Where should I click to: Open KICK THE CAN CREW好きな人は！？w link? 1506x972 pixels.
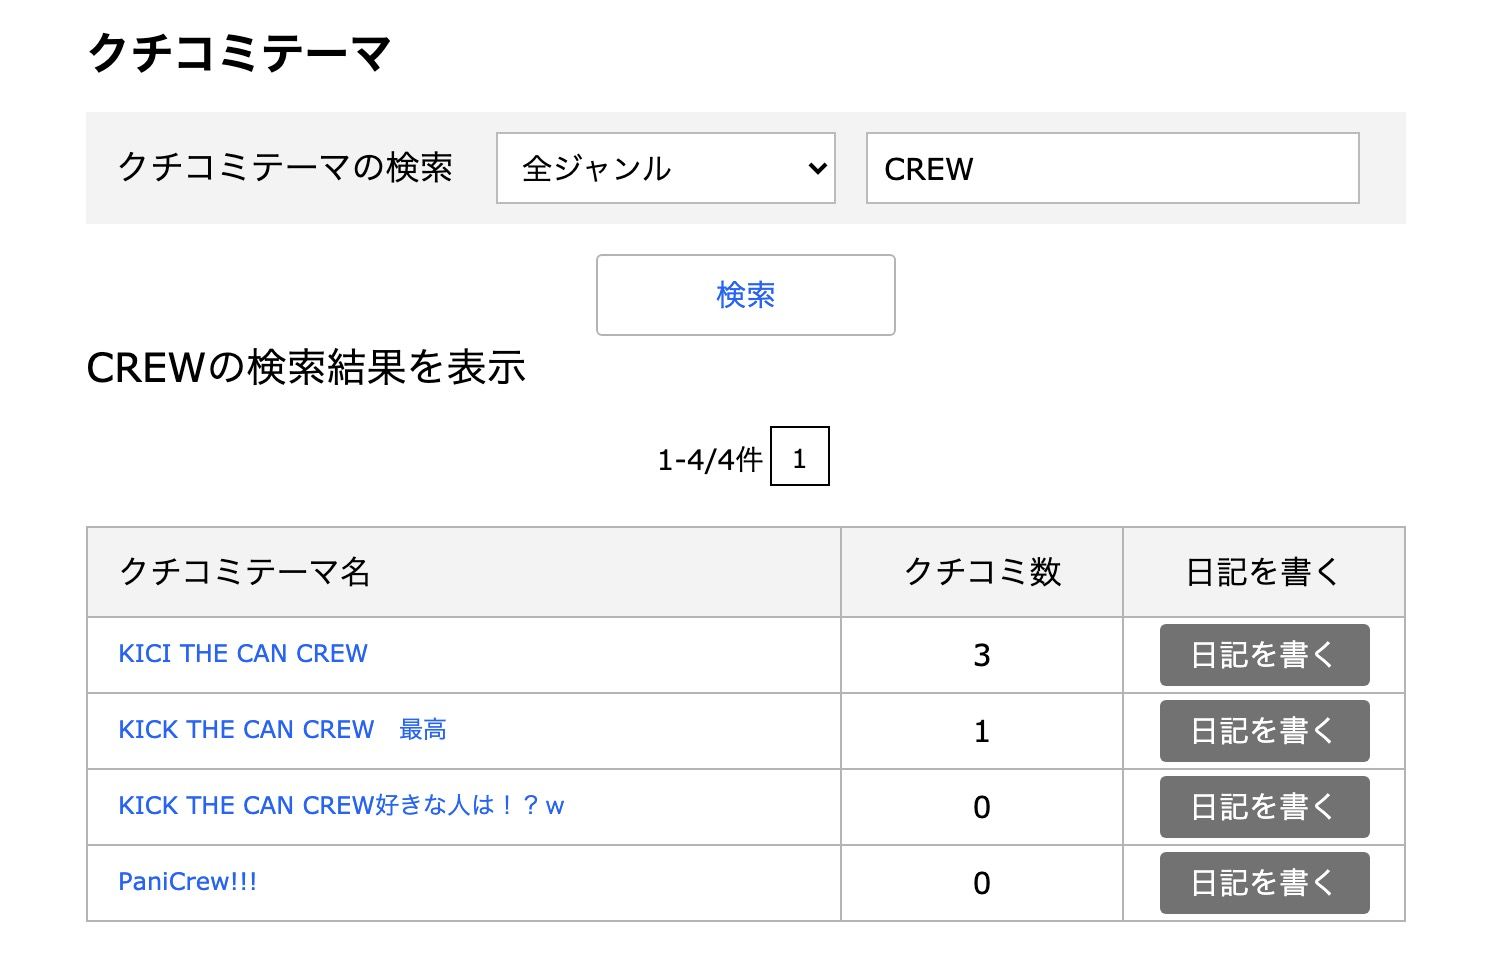[341, 806]
